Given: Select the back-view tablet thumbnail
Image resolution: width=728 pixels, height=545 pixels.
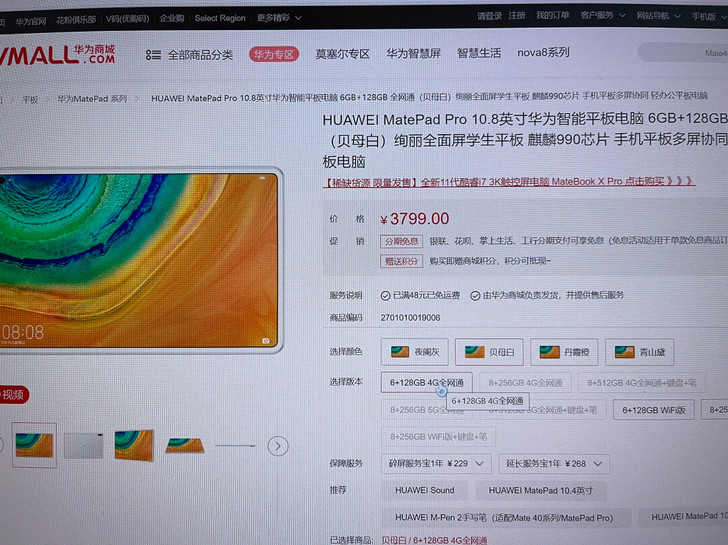Looking at the screenshot, I should tap(83, 445).
